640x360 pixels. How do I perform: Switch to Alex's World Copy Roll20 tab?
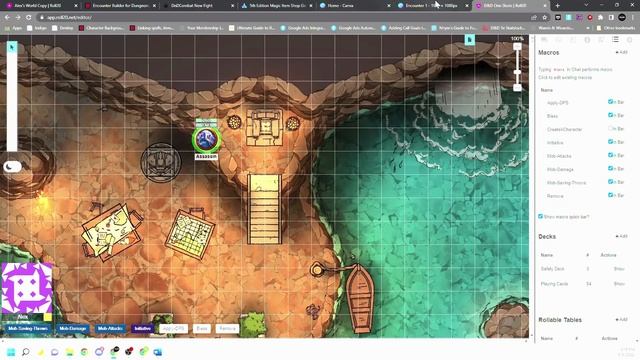click(40, 6)
